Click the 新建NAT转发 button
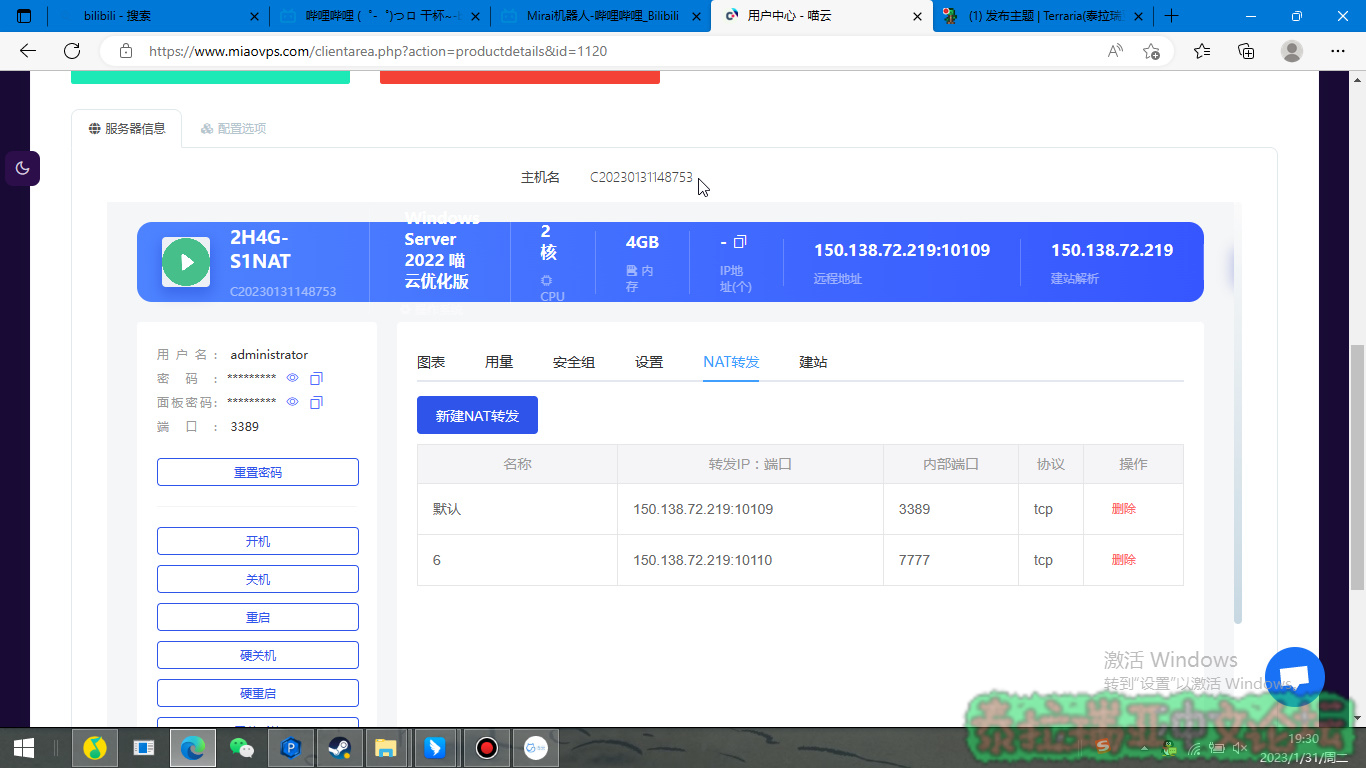The height and width of the screenshot is (768, 1366). click(x=477, y=415)
